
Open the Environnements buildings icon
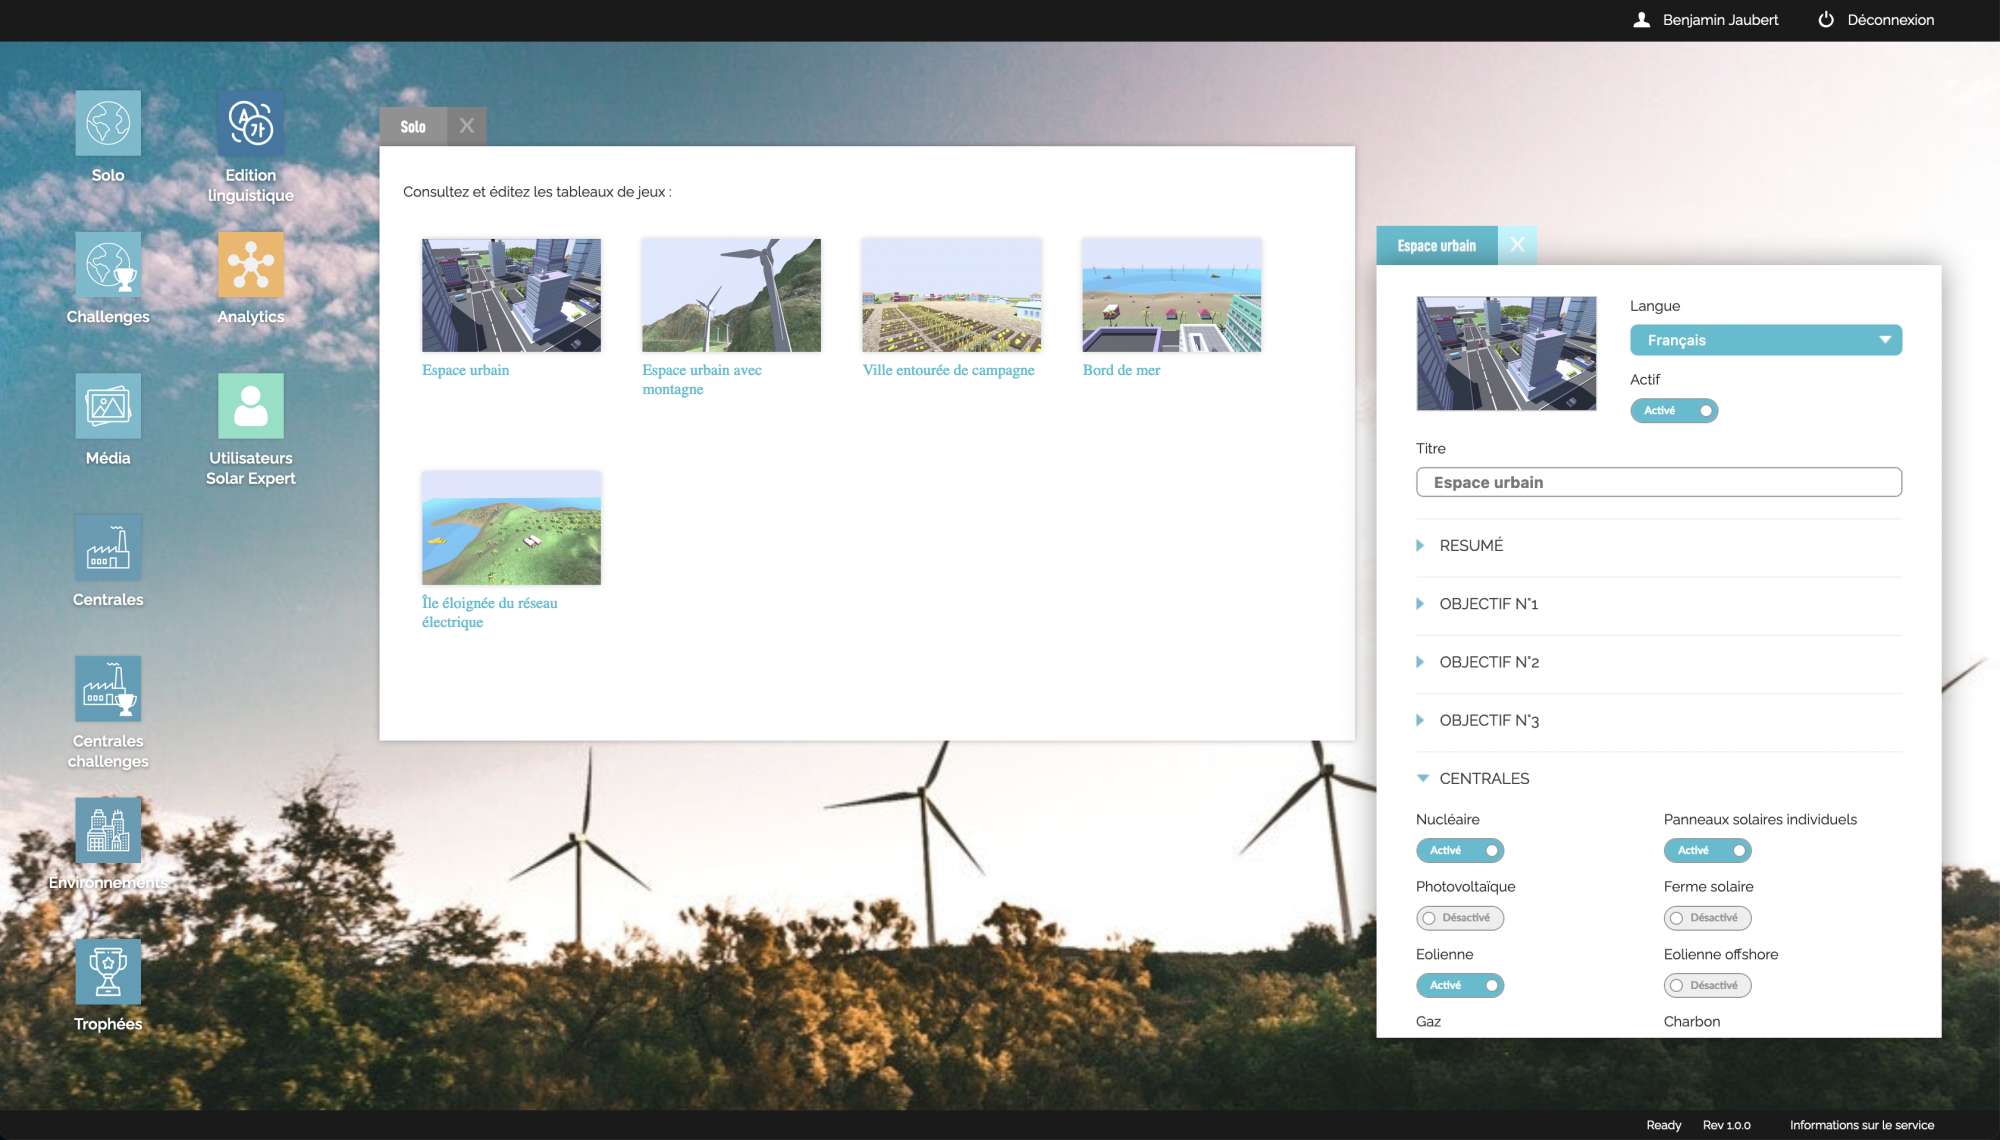[x=108, y=830]
